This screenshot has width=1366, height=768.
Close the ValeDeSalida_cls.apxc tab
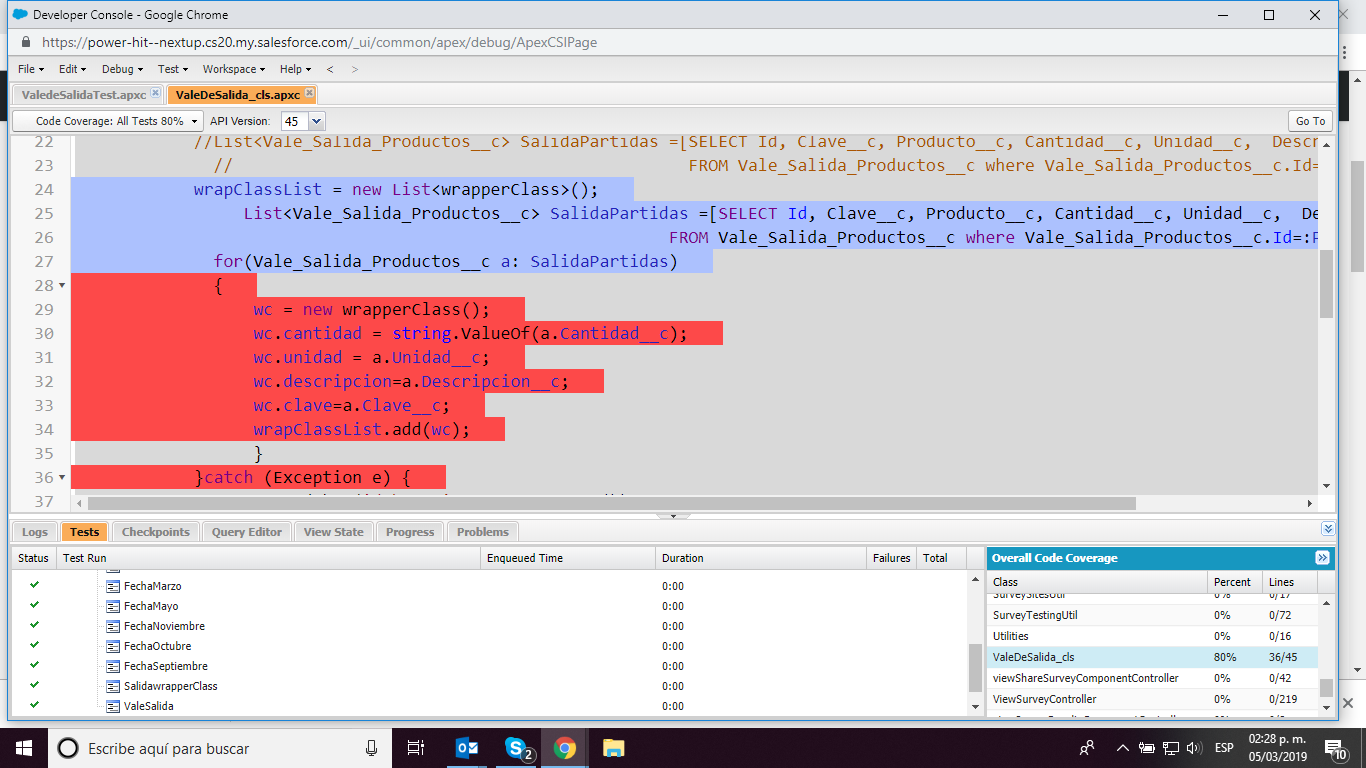click(309, 93)
